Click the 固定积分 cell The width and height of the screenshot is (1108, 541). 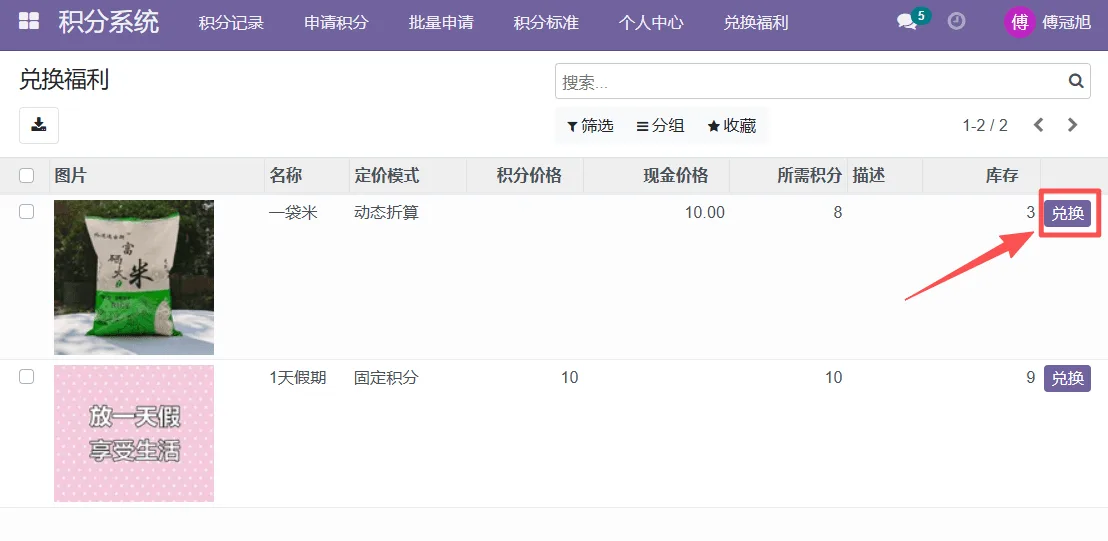[x=387, y=378]
